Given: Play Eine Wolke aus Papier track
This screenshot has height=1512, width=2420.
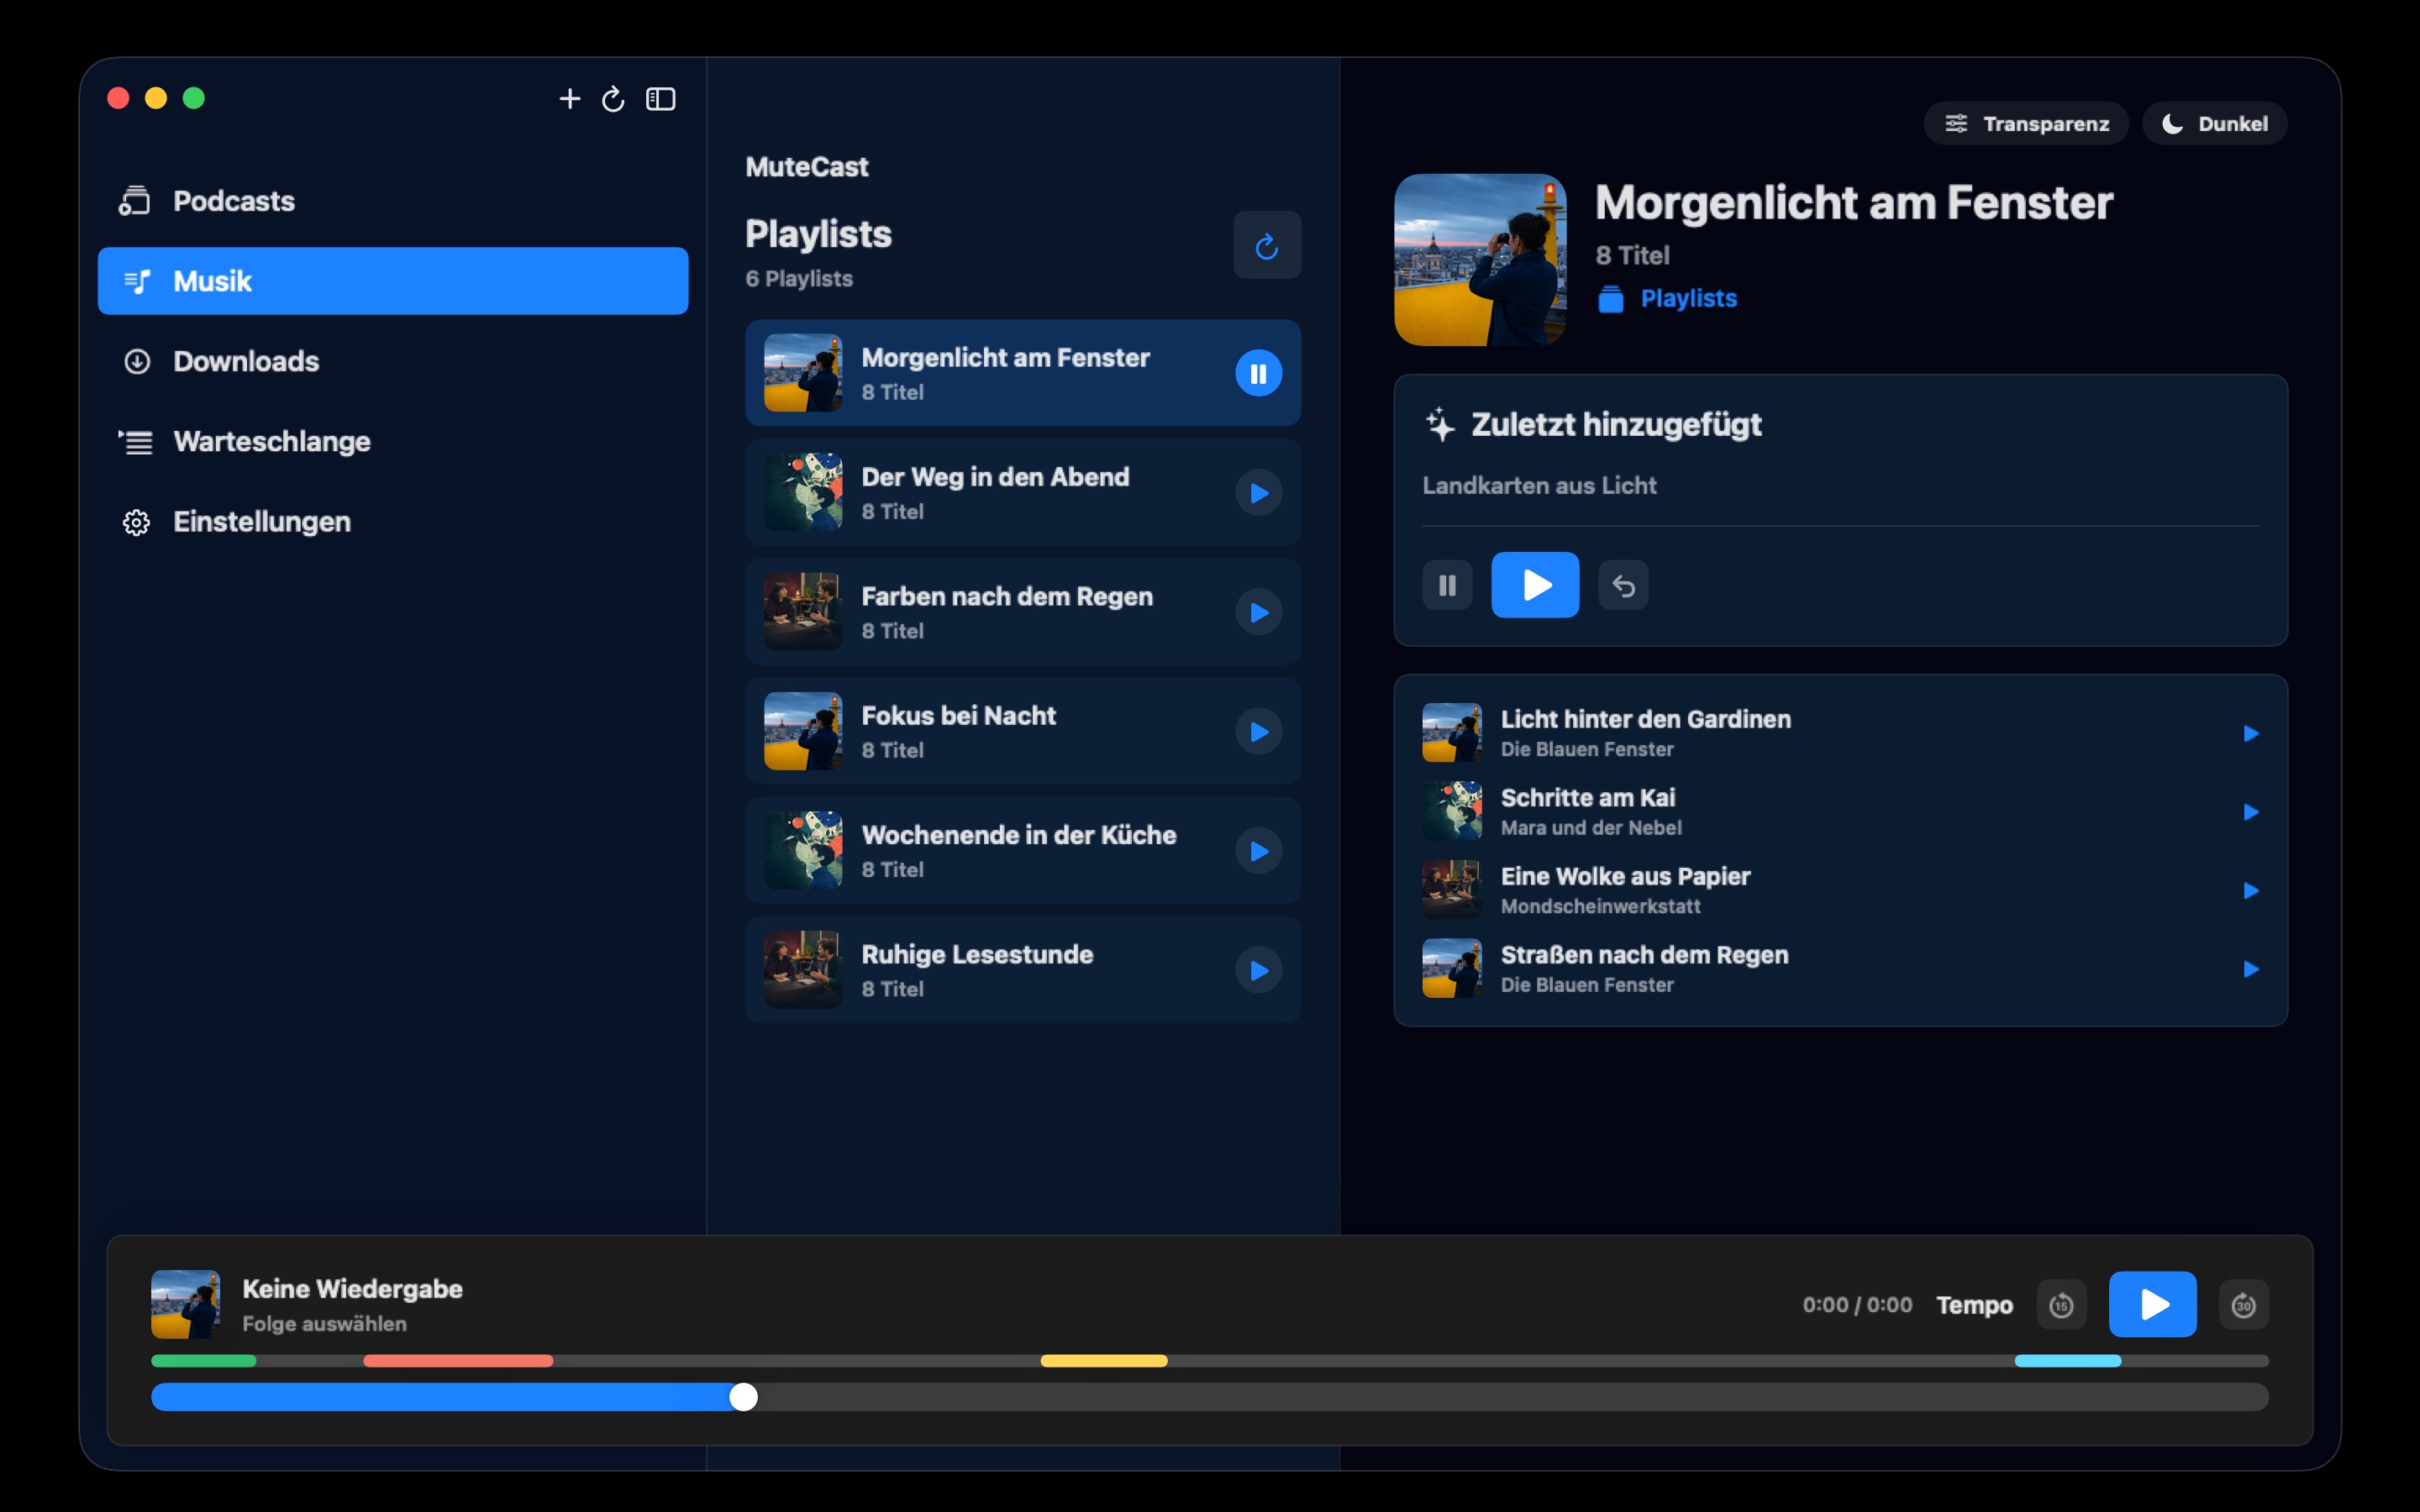Looking at the screenshot, I should click(x=2251, y=890).
